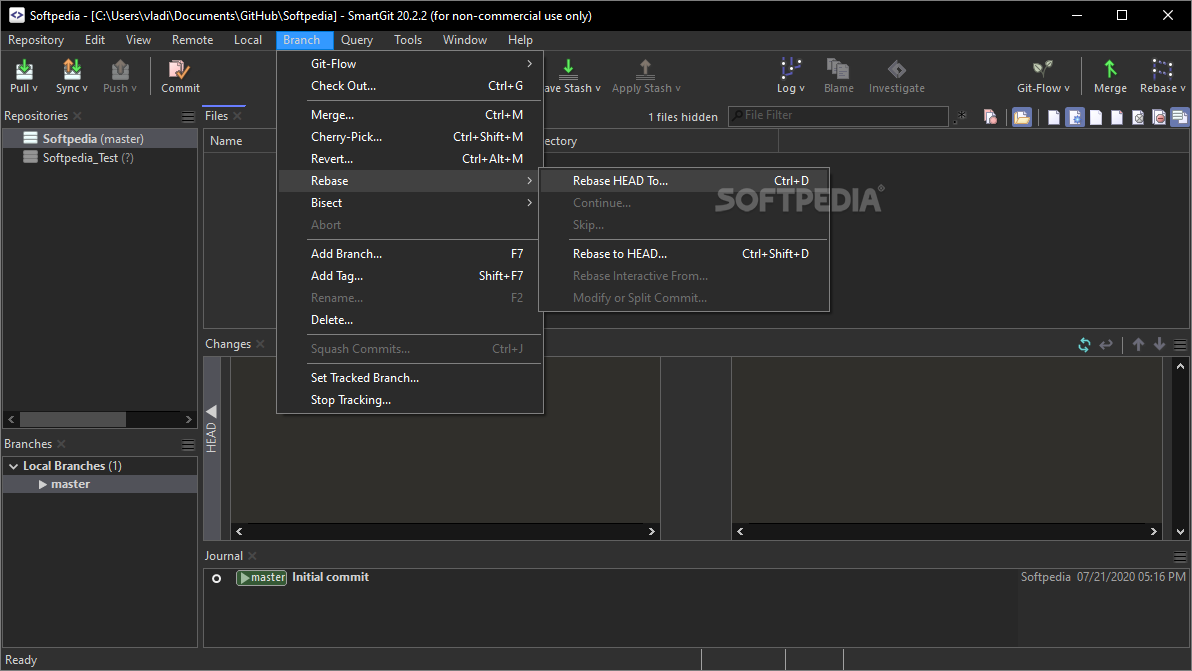Click the magnifier icon in File Filter
The image size is (1192, 671).
(737, 116)
